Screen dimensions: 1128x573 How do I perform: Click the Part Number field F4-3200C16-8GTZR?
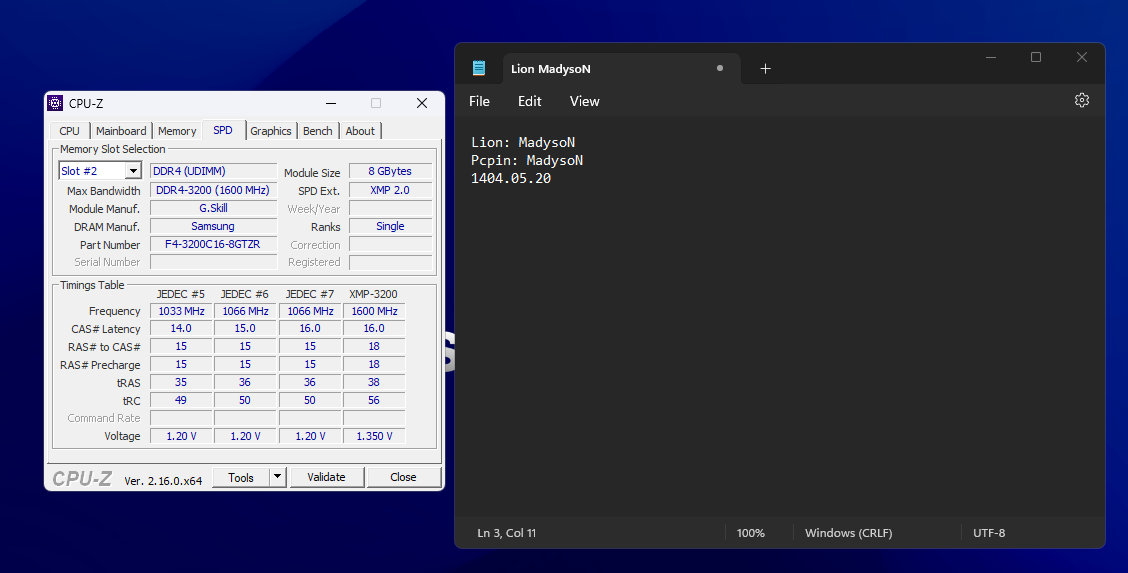pyautogui.click(x=213, y=244)
